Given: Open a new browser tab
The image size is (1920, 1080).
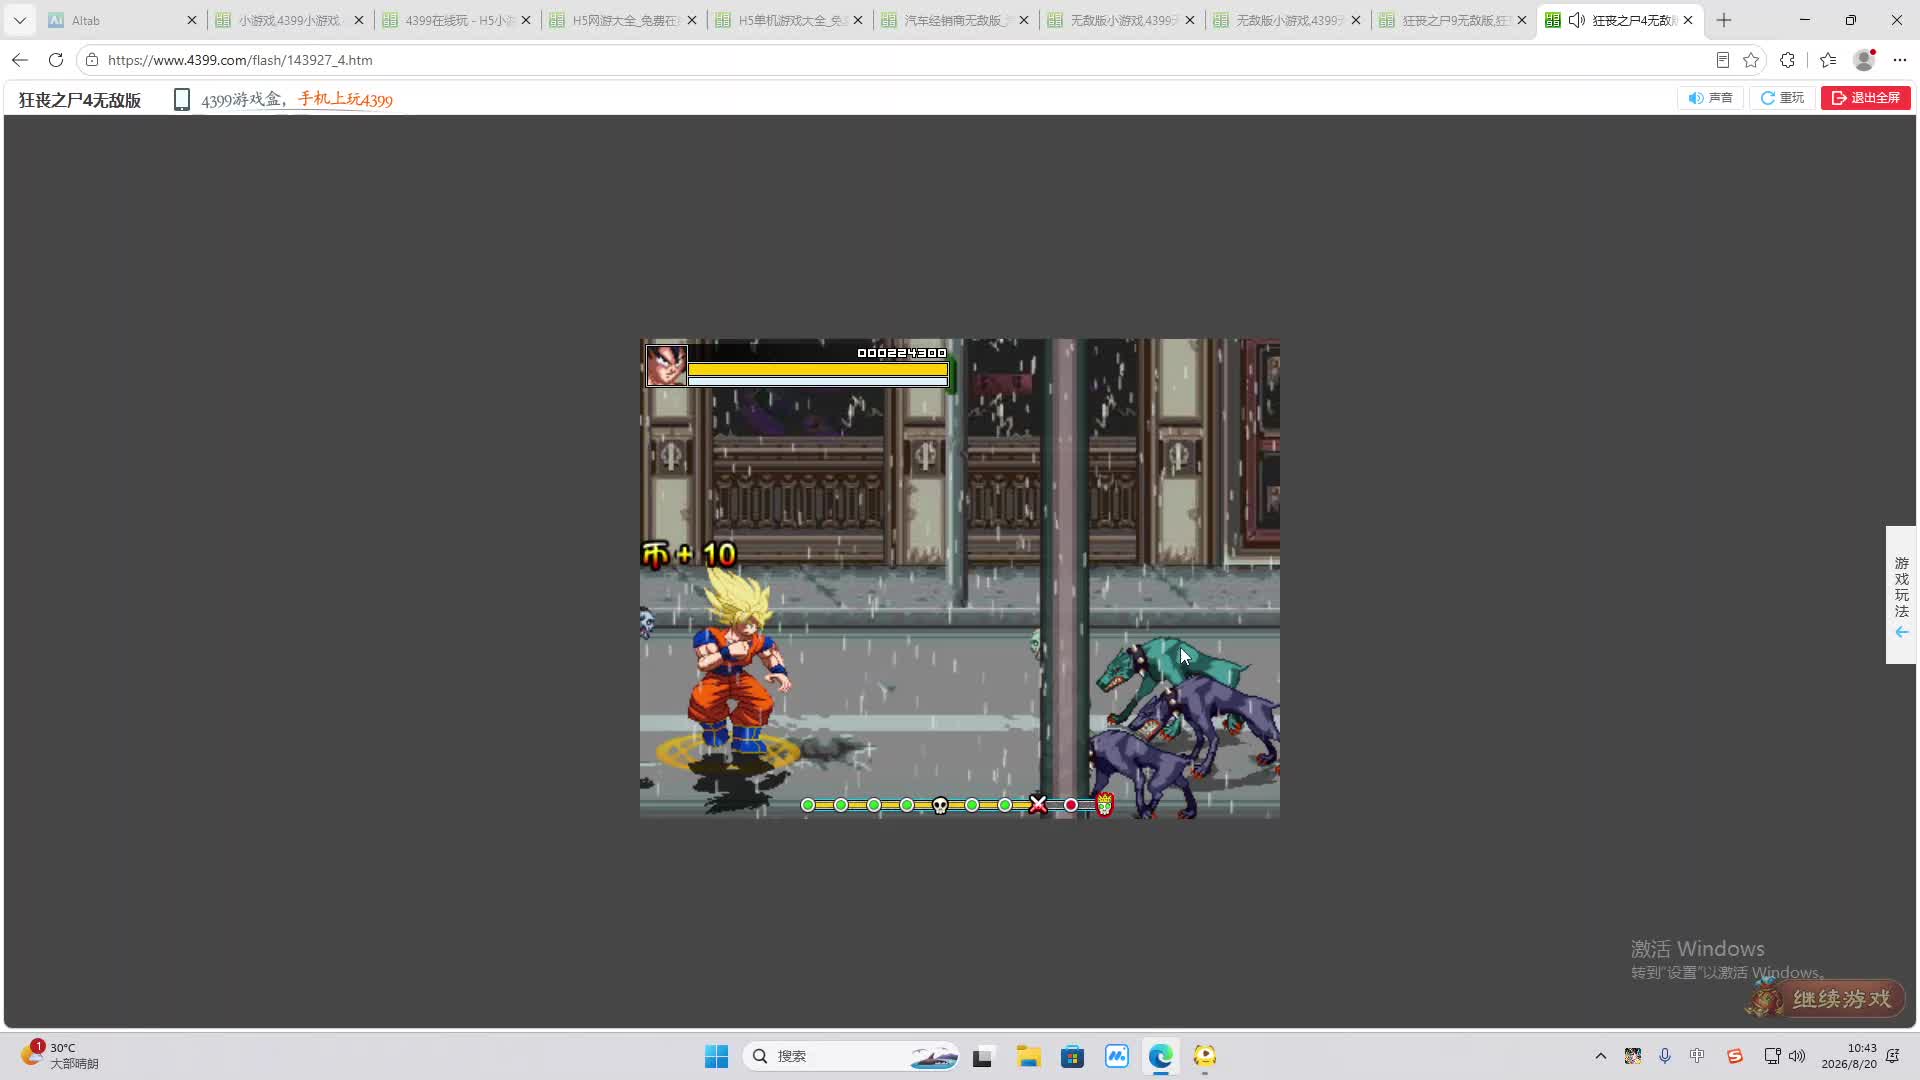Looking at the screenshot, I should tap(1724, 20).
